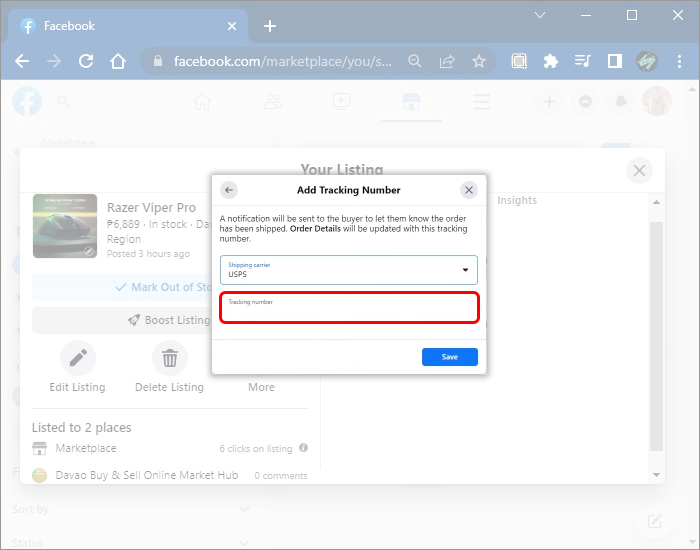Image resolution: width=700 pixels, height=550 pixels.
Task: Open Facebook account profile picture
Action: pos(657,101)
